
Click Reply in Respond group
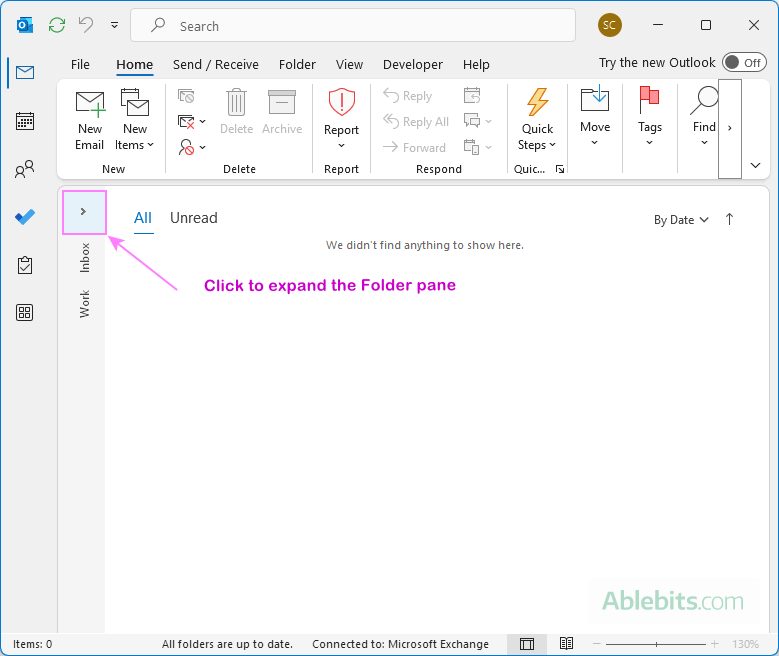point(408,95)
